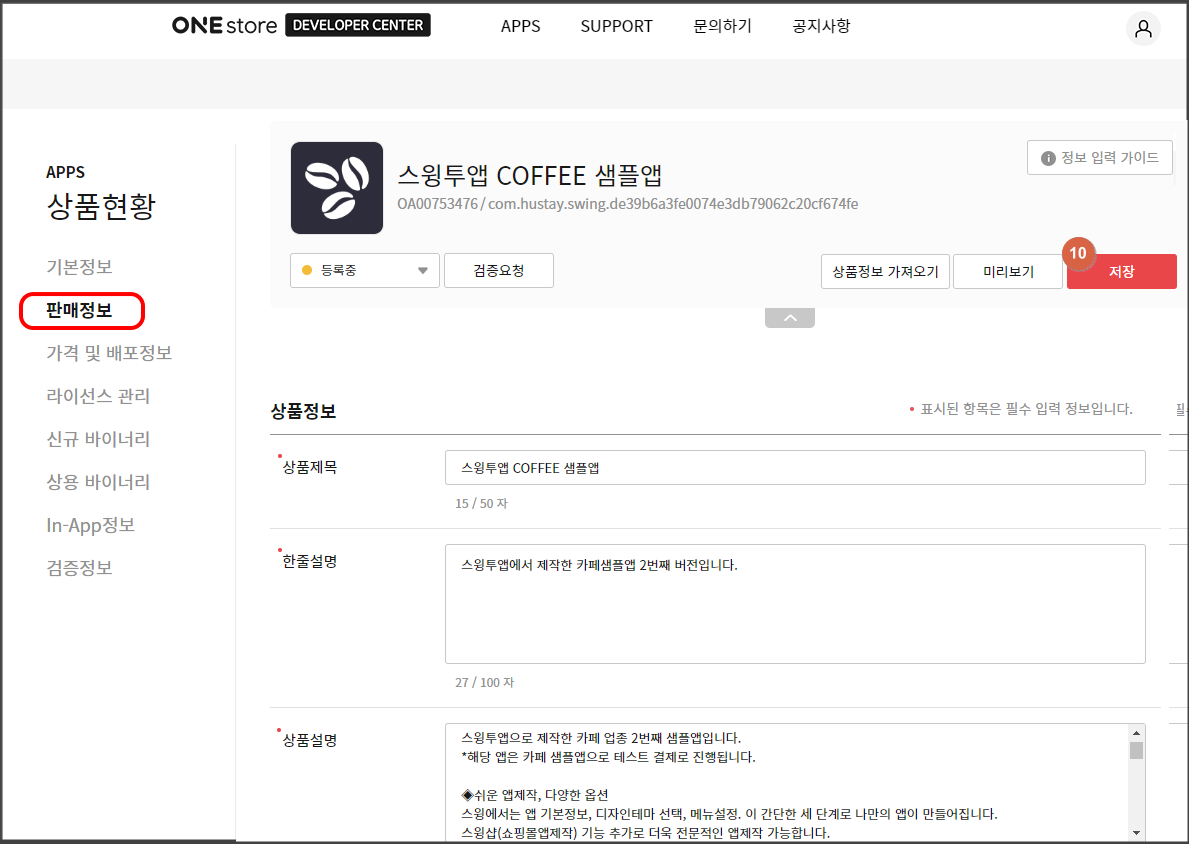Click the scroll-down arrow in 상품설명 box
Image resolution: width=1189 pixels, height=844 pixels.
point(1138,833)
